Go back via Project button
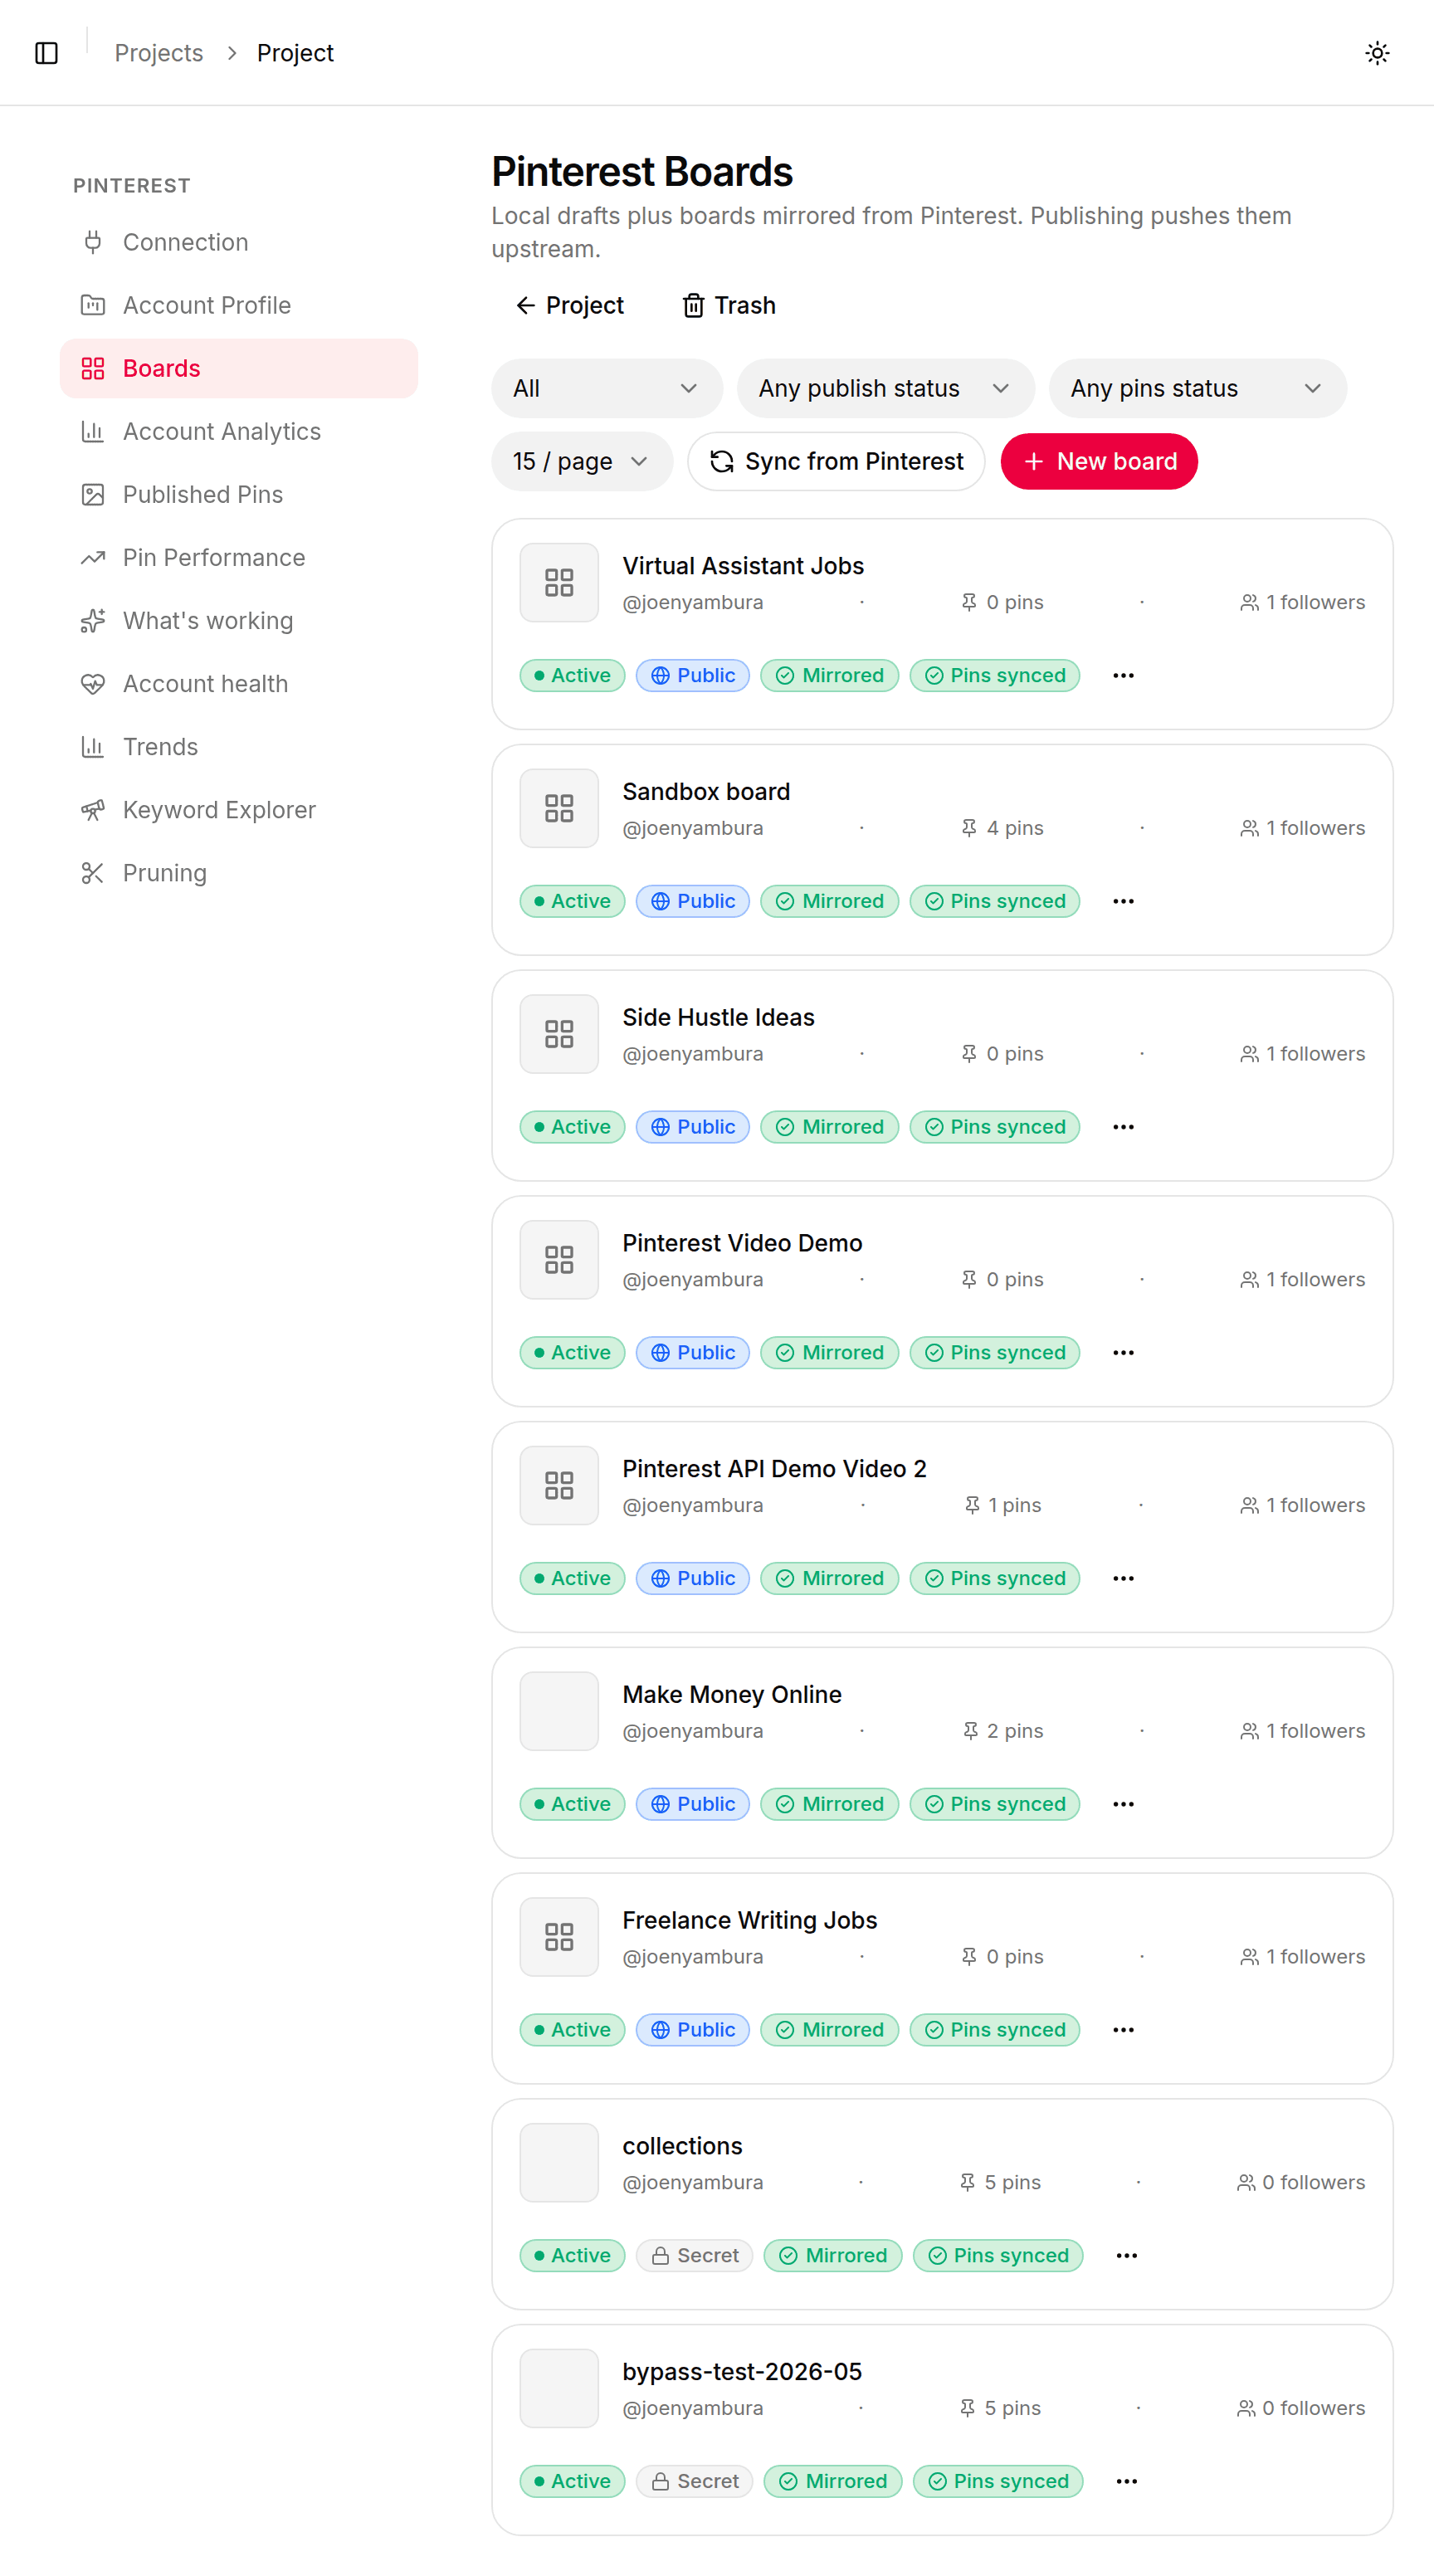Screen dimensions: 1434x2576 coord(569,305)
